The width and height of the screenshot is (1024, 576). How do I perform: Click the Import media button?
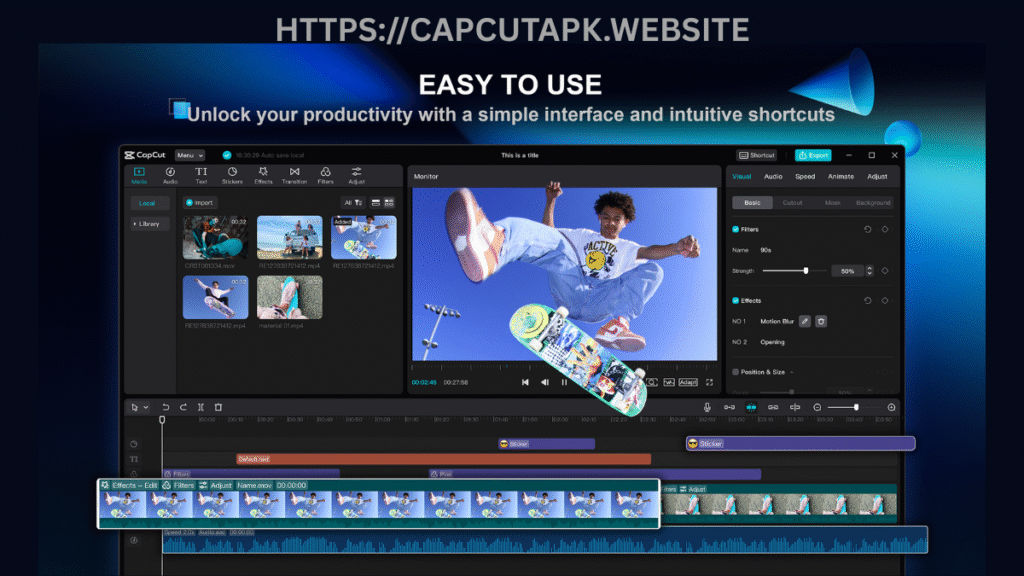199,202
